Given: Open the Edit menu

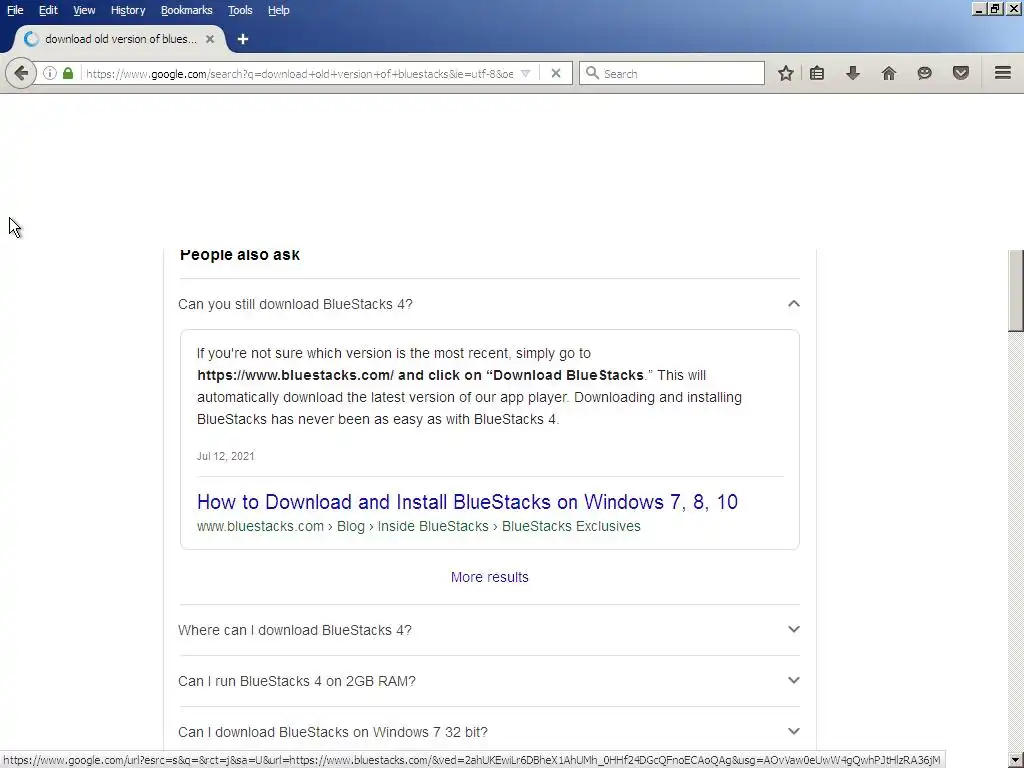Looking at the screenshot, I should [x=48, y=10].
